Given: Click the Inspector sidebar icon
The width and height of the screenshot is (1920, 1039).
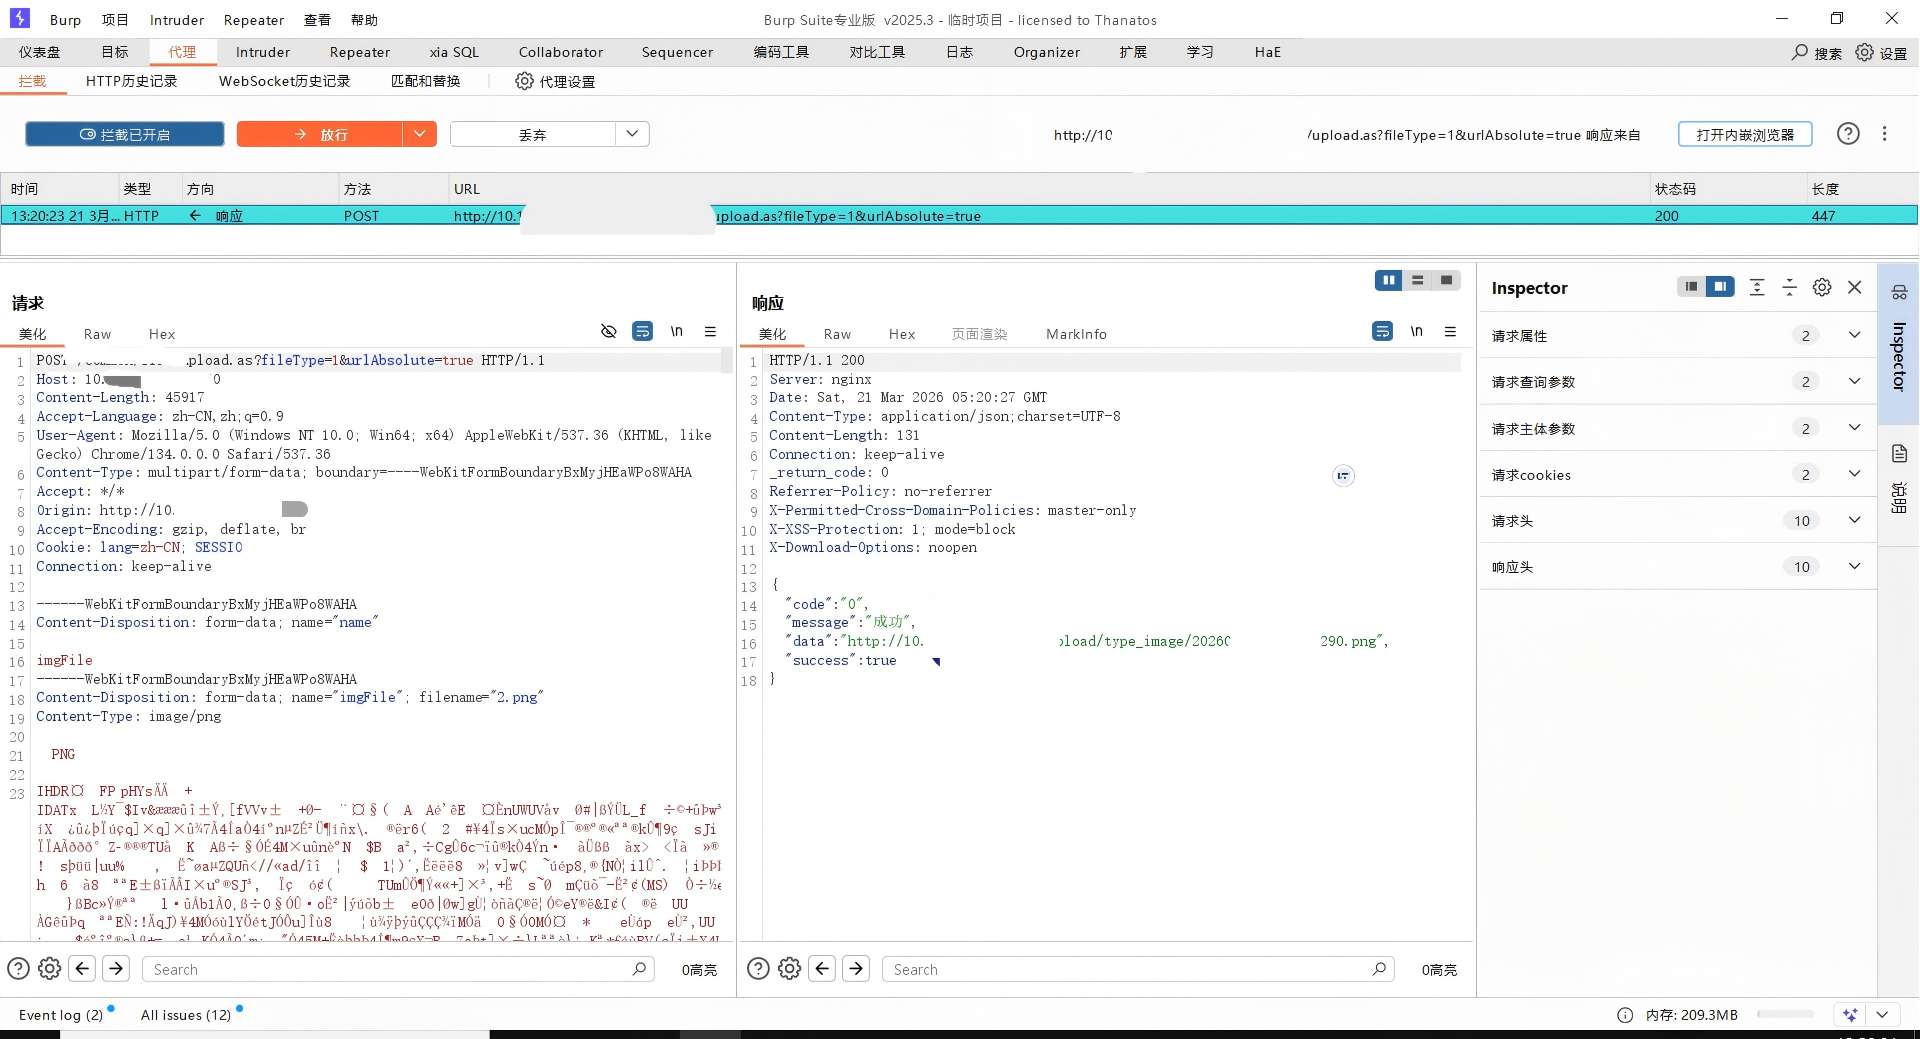Looking at the screenshot, I should pos(1899,292).
